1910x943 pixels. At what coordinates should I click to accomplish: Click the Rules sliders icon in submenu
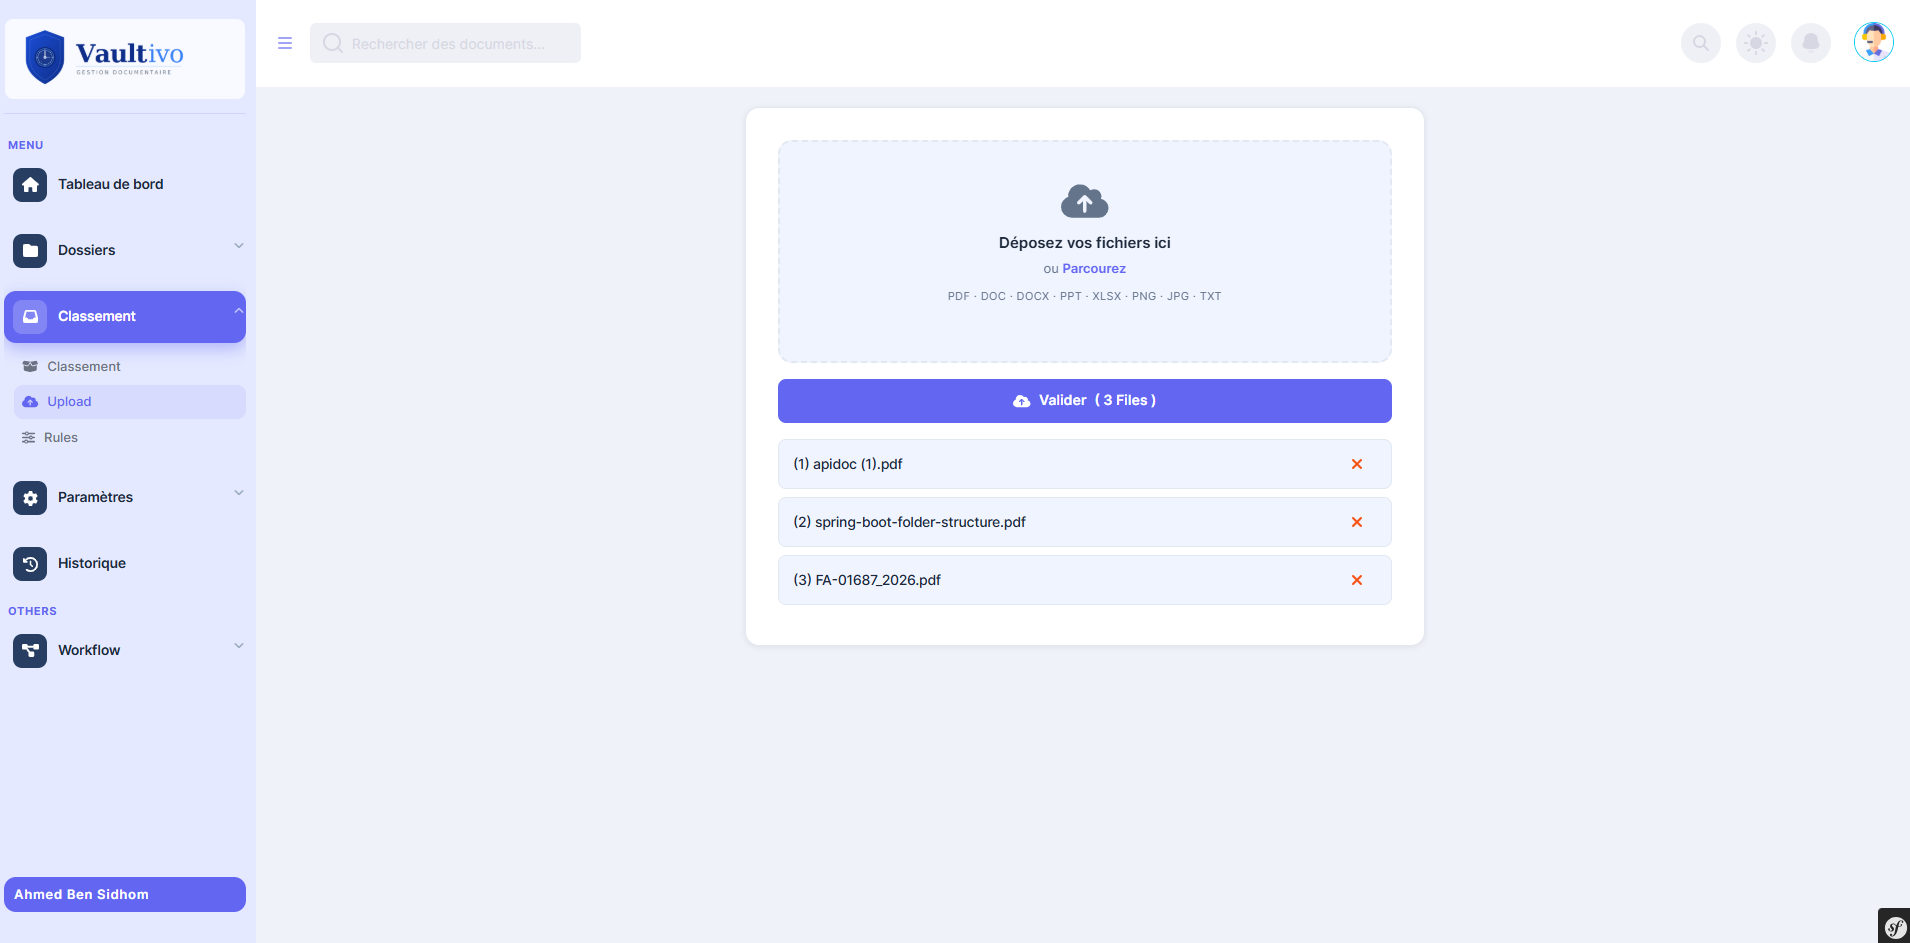[29, 438]
